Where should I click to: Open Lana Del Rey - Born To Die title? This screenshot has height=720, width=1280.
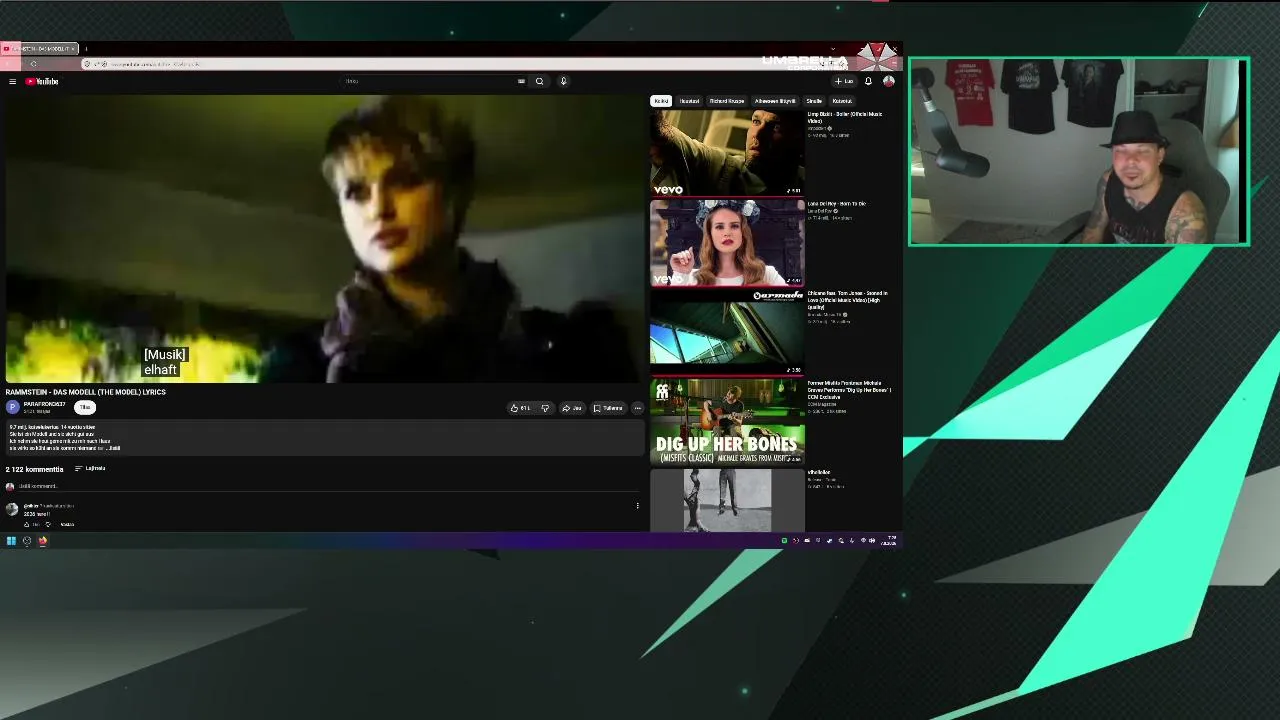tap(837, 204)
